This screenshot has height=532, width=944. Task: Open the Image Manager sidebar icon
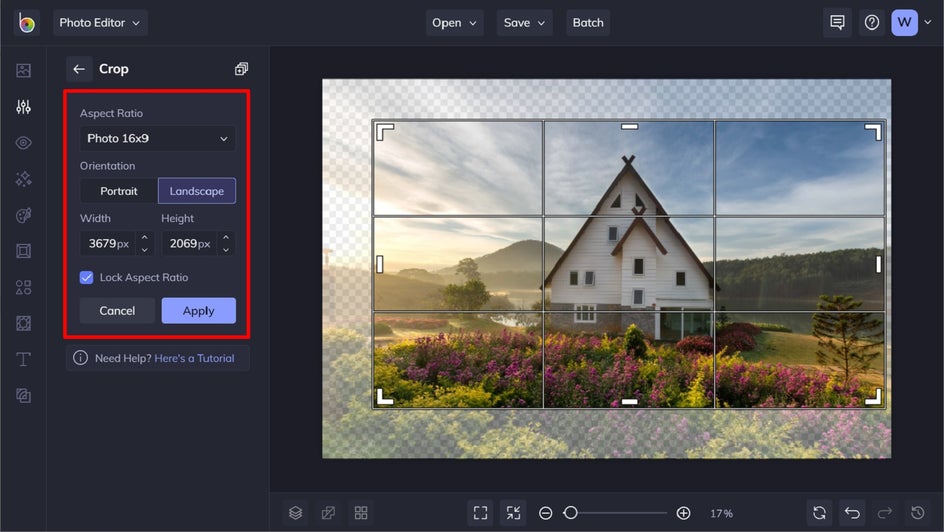[x=23, y=70]
